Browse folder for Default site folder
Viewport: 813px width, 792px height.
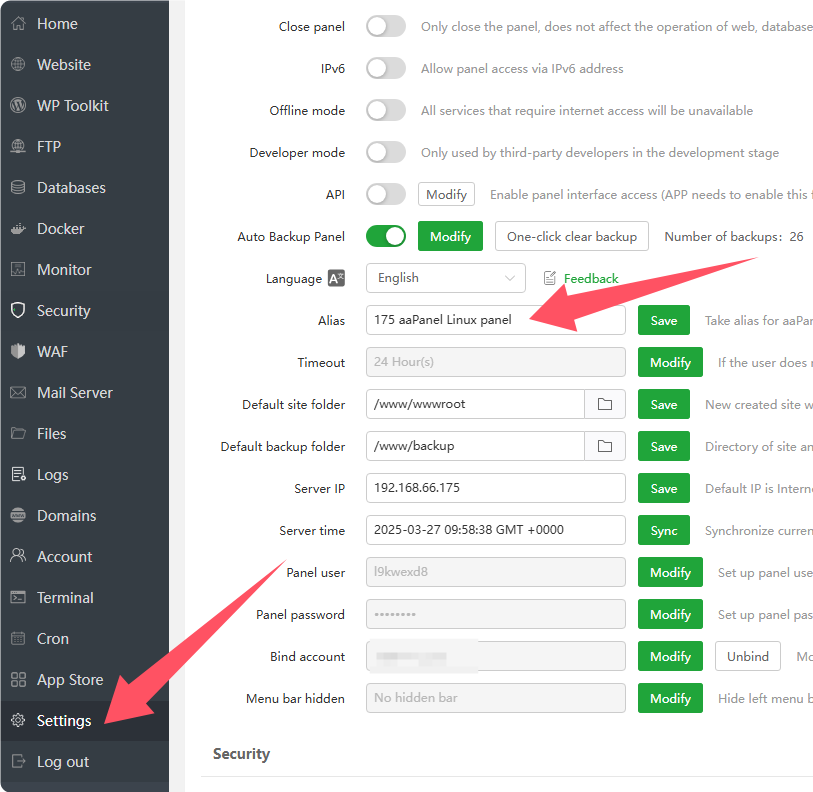[x=605, y=404]
